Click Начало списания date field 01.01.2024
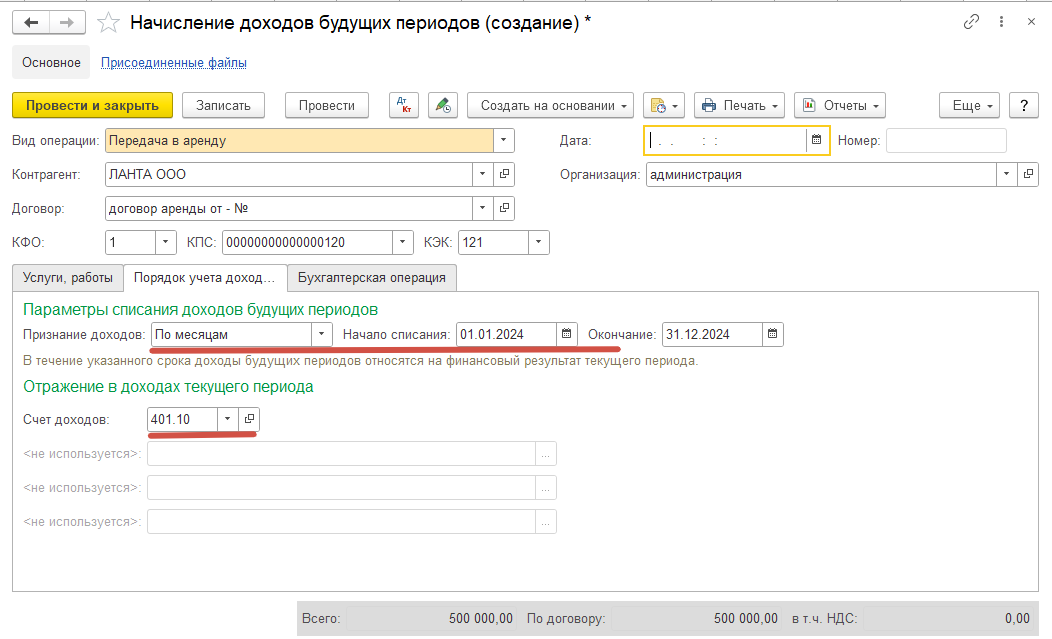This screenshot has height=639, width=1052. [x=507, y=334]
